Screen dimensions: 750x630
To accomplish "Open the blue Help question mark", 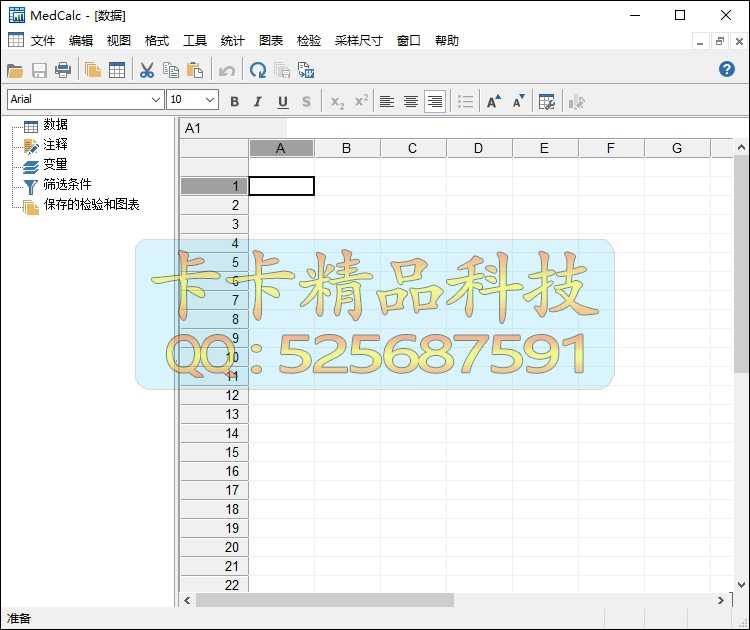I will [727, 70].
